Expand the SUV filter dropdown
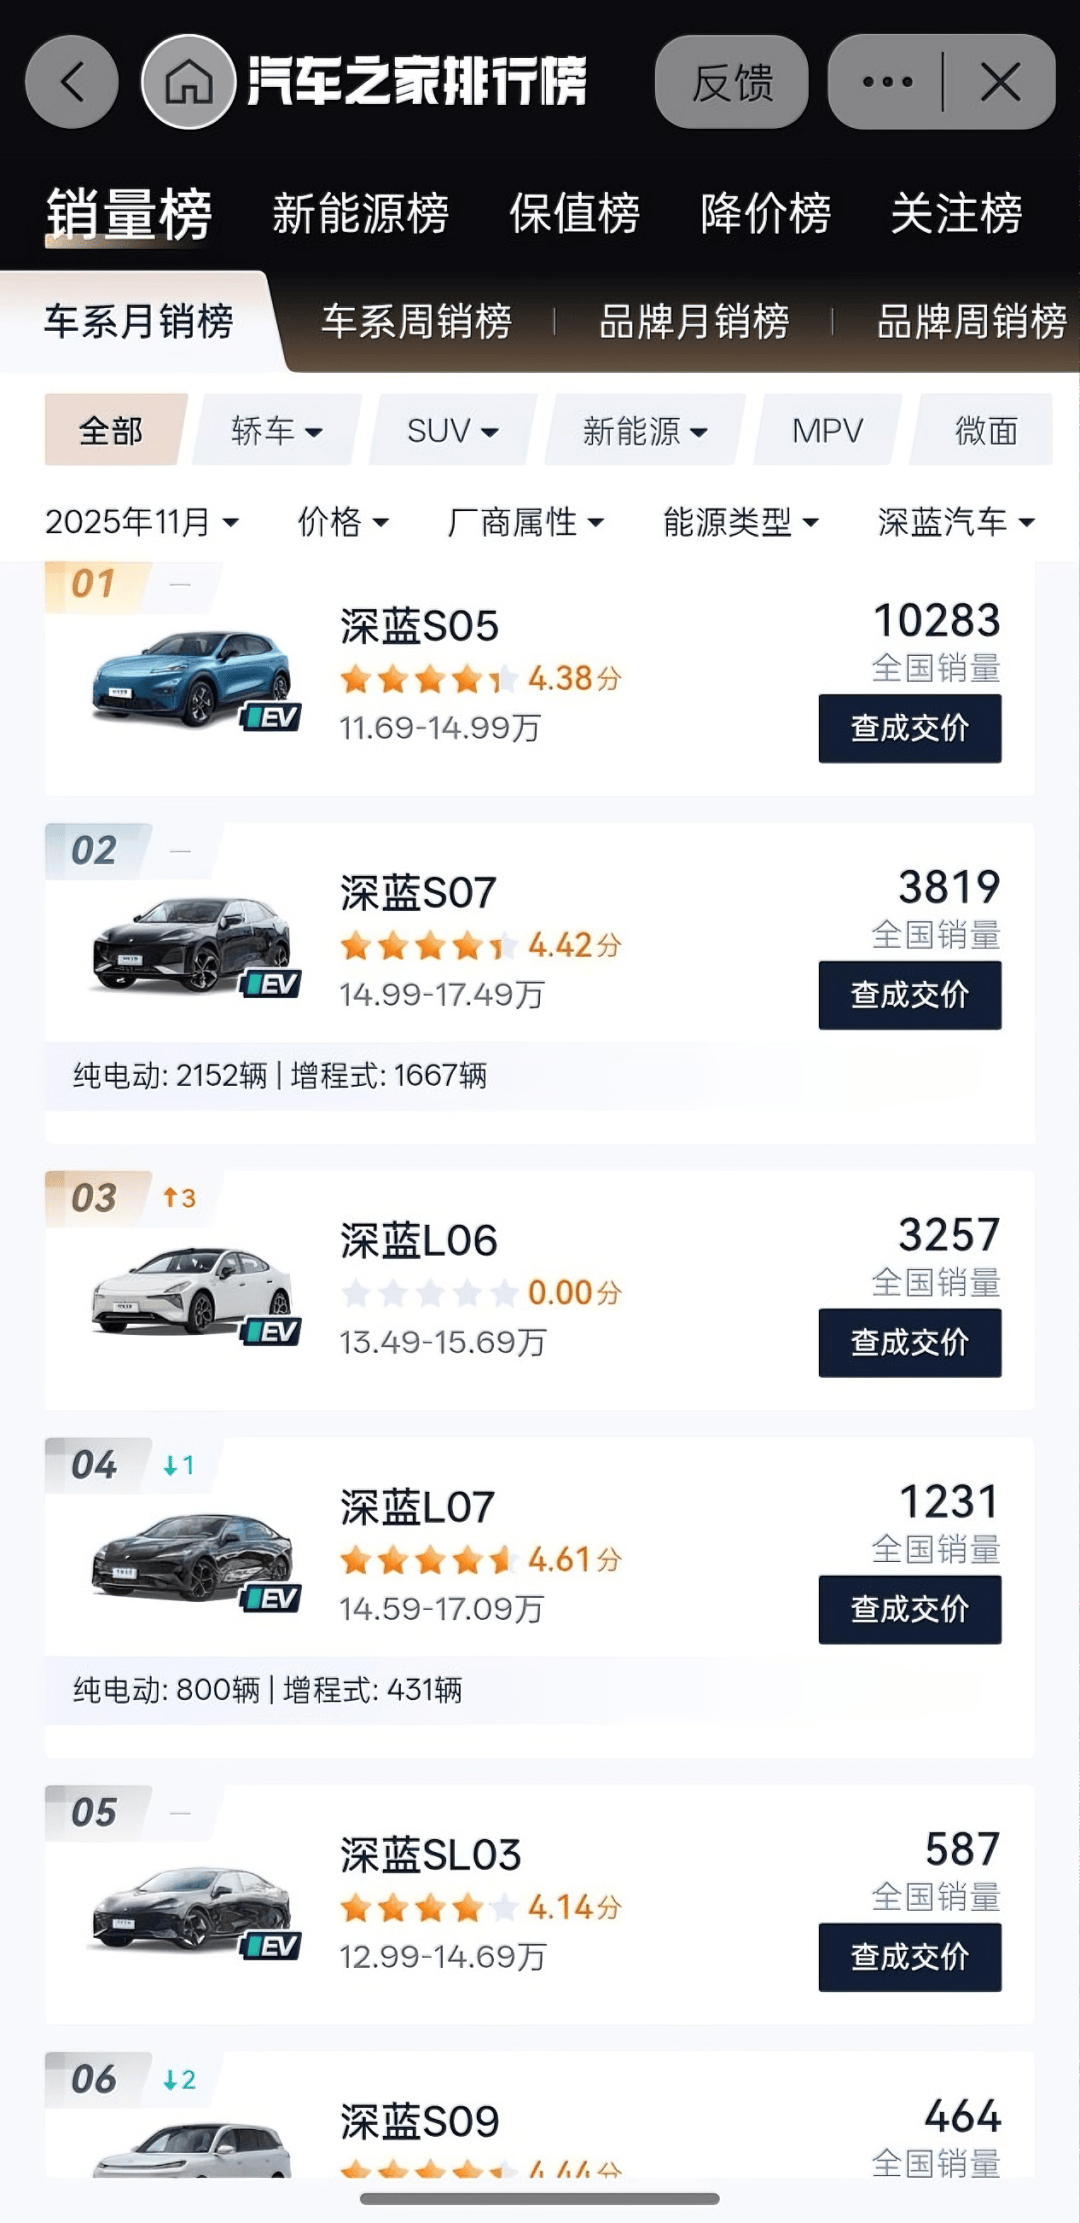The height and width of the screenshot is (2223, 1080). (452, 431)
